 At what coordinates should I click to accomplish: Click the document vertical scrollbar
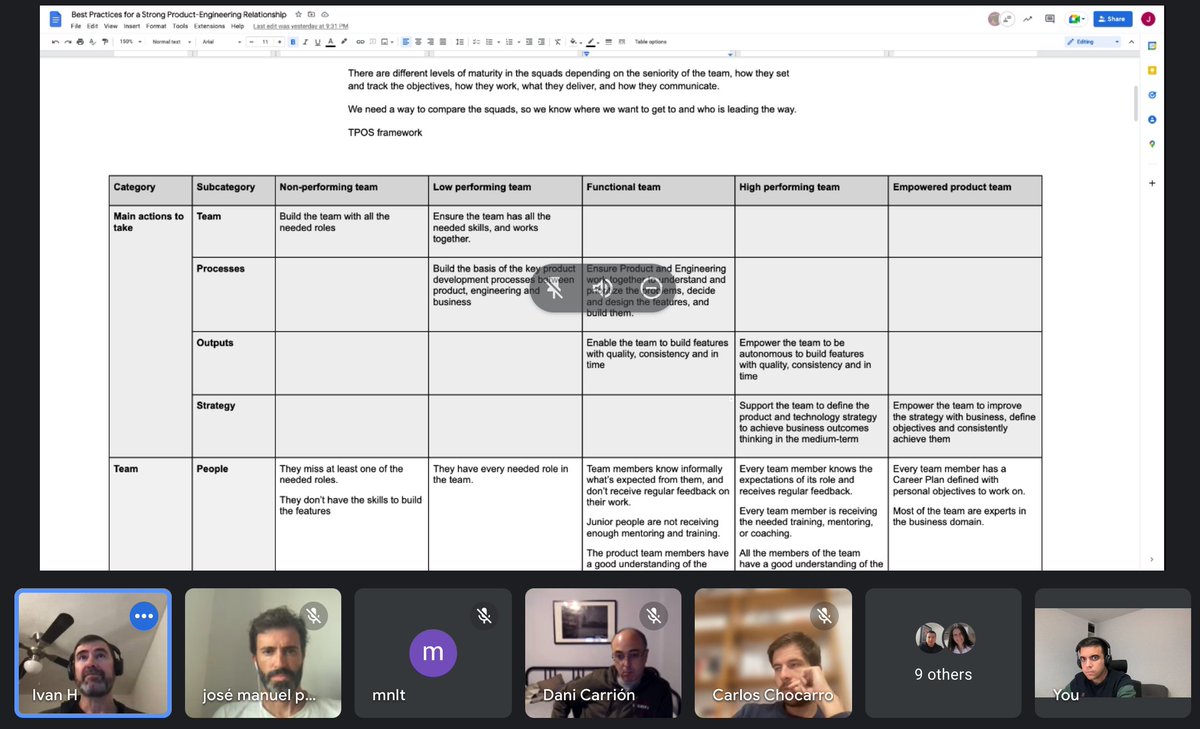pos(1134,103)
